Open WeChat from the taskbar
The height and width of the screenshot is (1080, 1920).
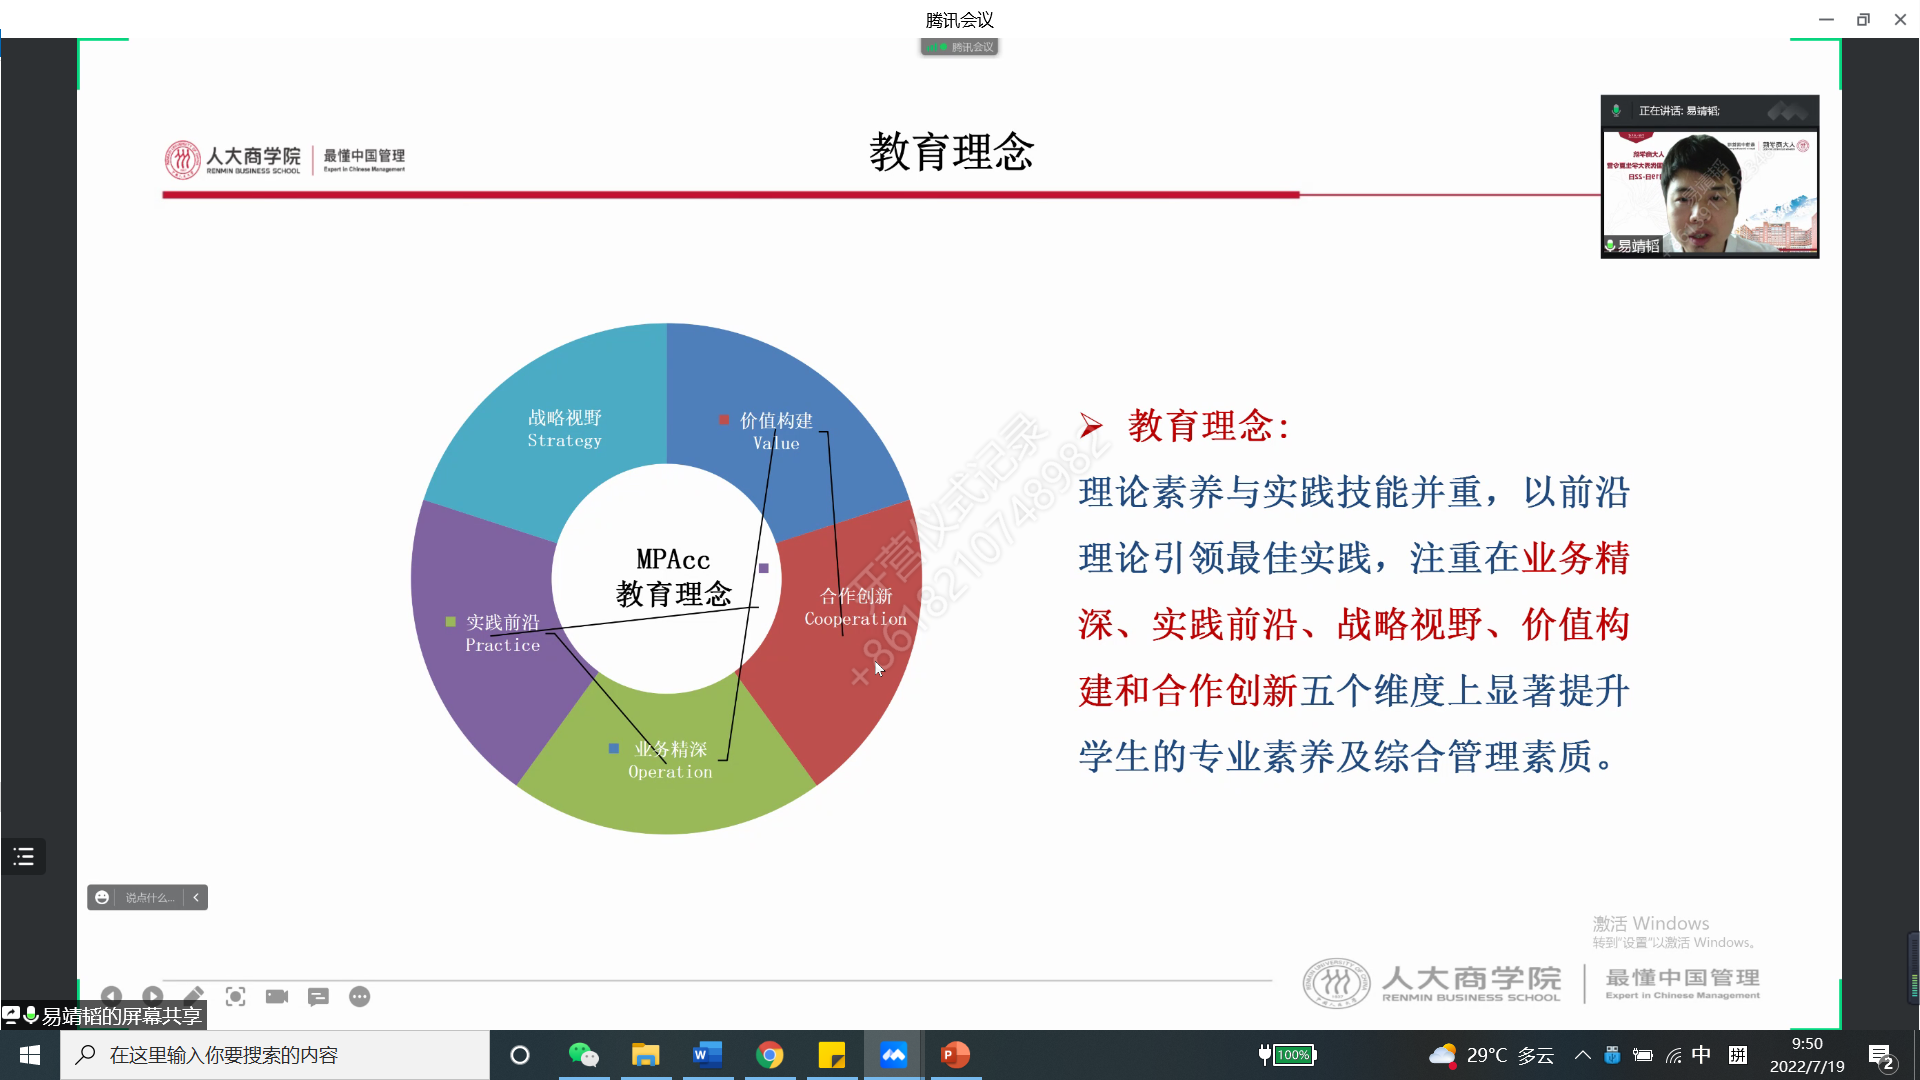[583, 1055]
